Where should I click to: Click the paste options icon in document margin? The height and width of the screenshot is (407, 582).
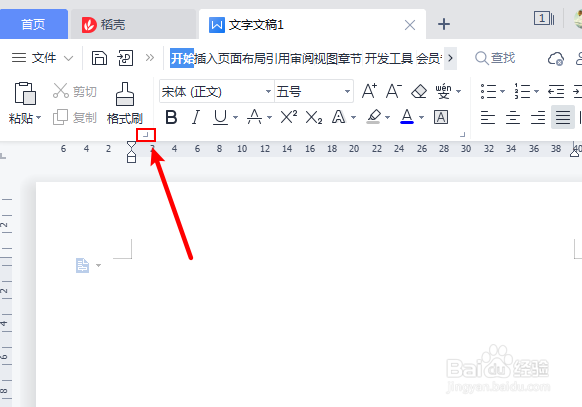[82, 265]
